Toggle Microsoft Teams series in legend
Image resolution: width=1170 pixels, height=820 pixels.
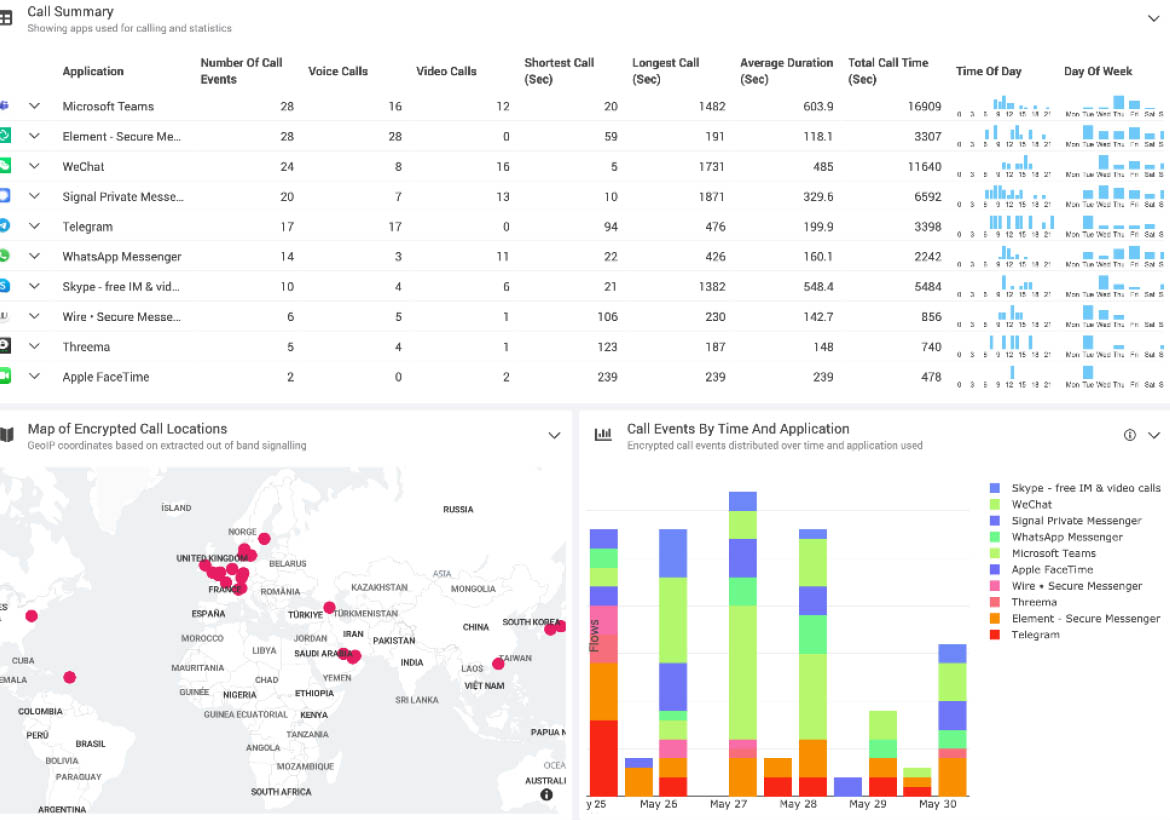pyautogui.click(x=1053, y=553)
